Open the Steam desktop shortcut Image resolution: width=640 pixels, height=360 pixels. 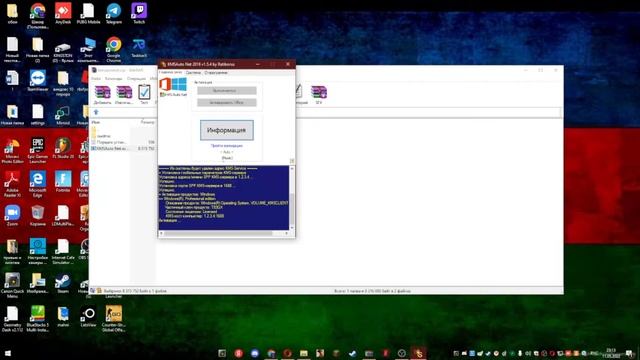point(63,283)
